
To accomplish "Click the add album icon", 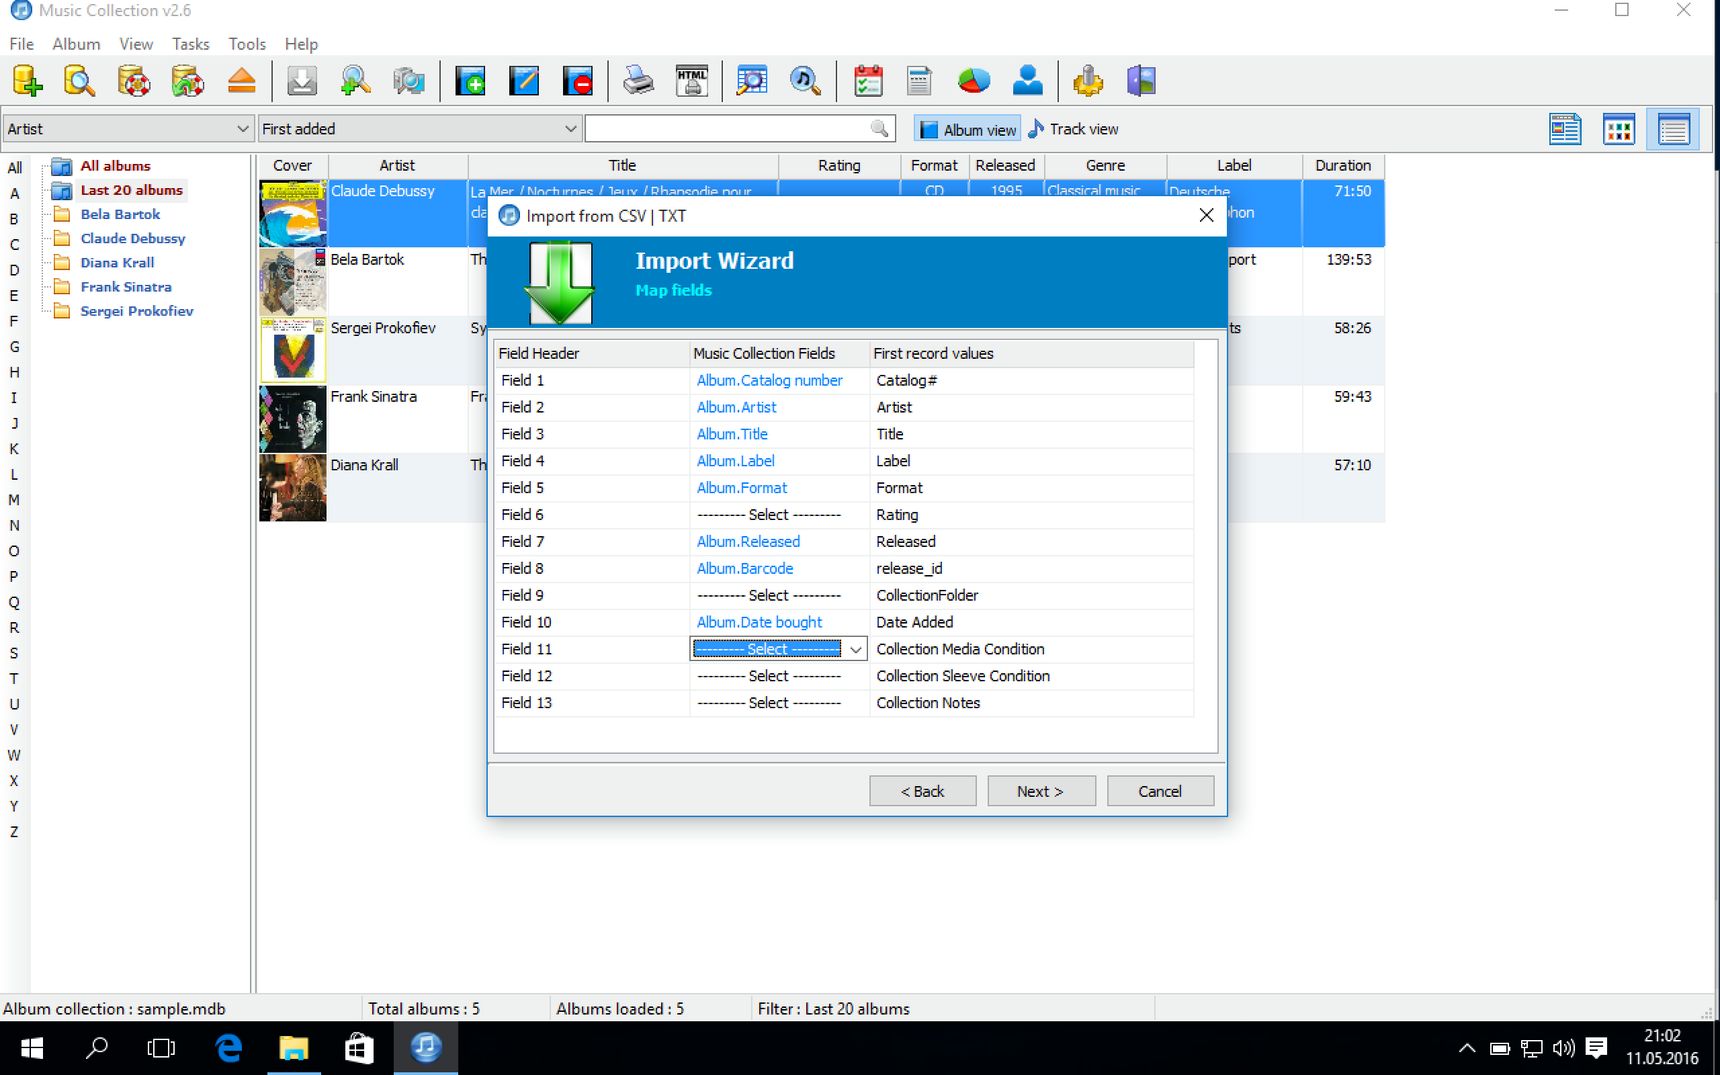I will tap(470, 81).
